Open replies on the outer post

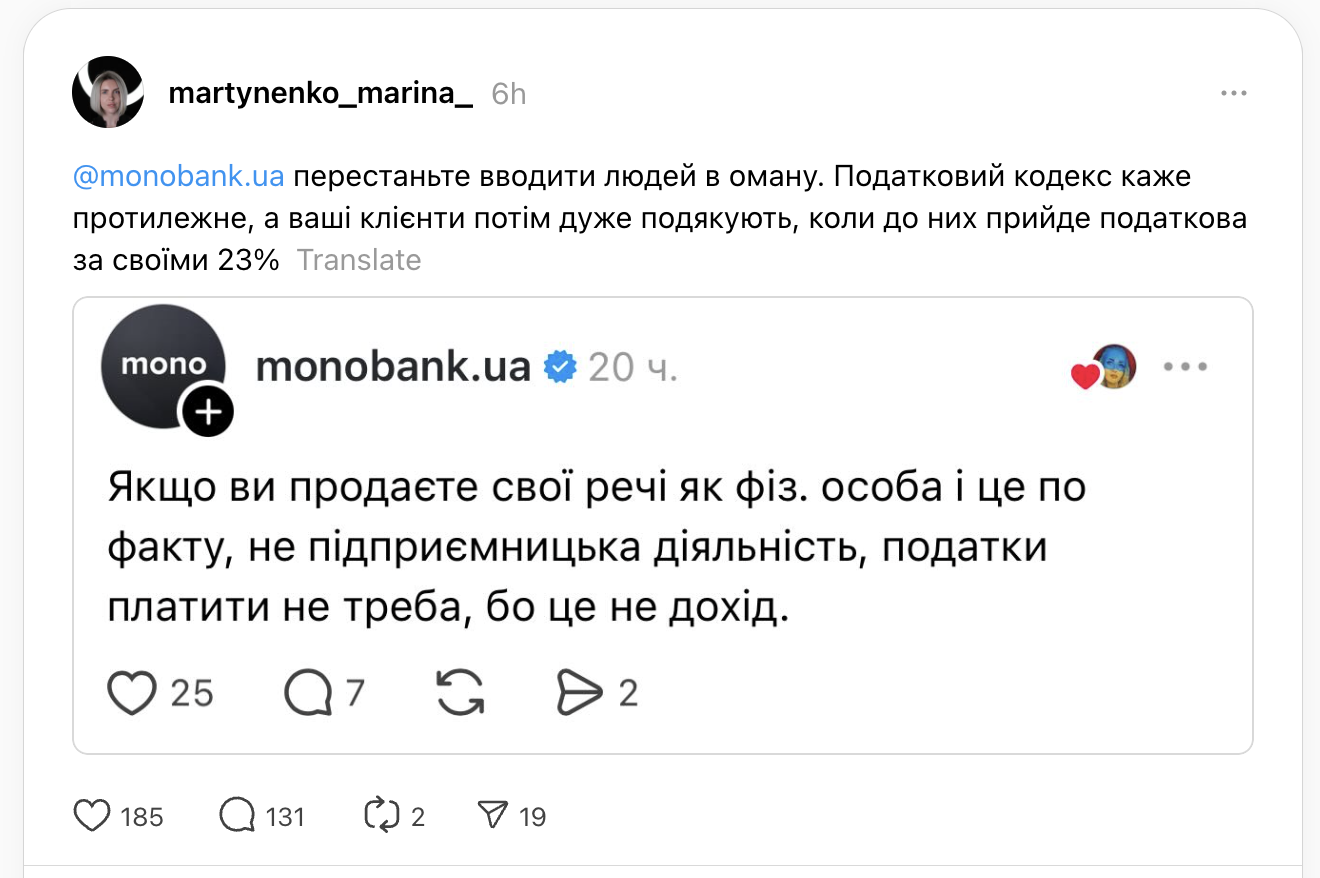(x=237, y=816)
